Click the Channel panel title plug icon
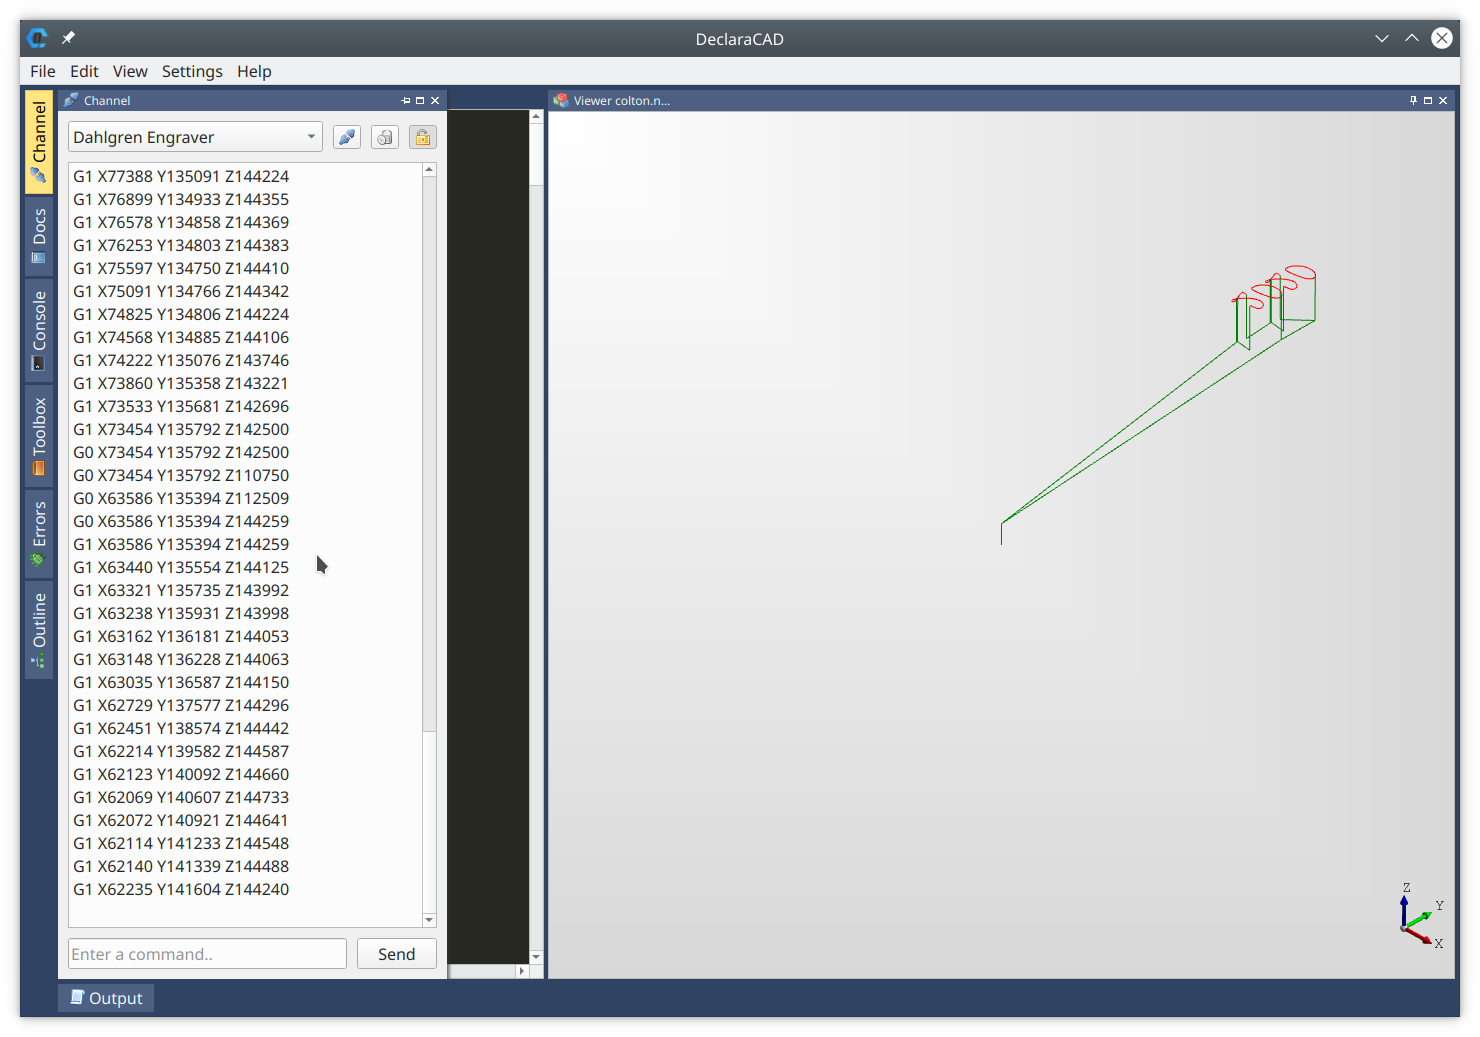 [x=71, y=100]
